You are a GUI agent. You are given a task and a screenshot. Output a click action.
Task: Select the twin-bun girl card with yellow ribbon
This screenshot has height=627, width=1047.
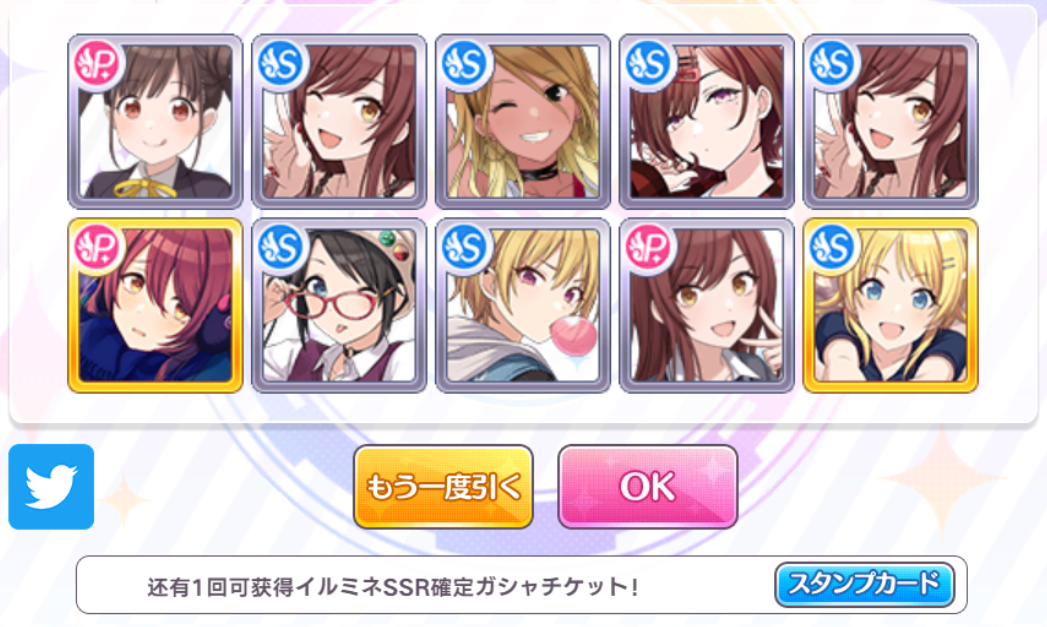pos(155,122)
